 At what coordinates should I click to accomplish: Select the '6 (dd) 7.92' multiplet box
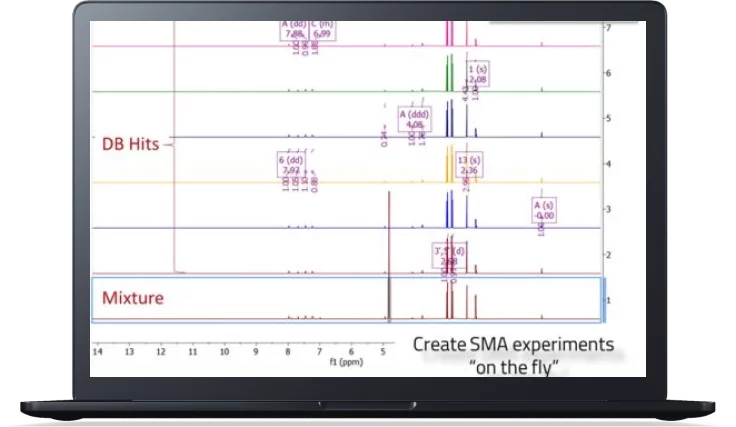point(291,165)
